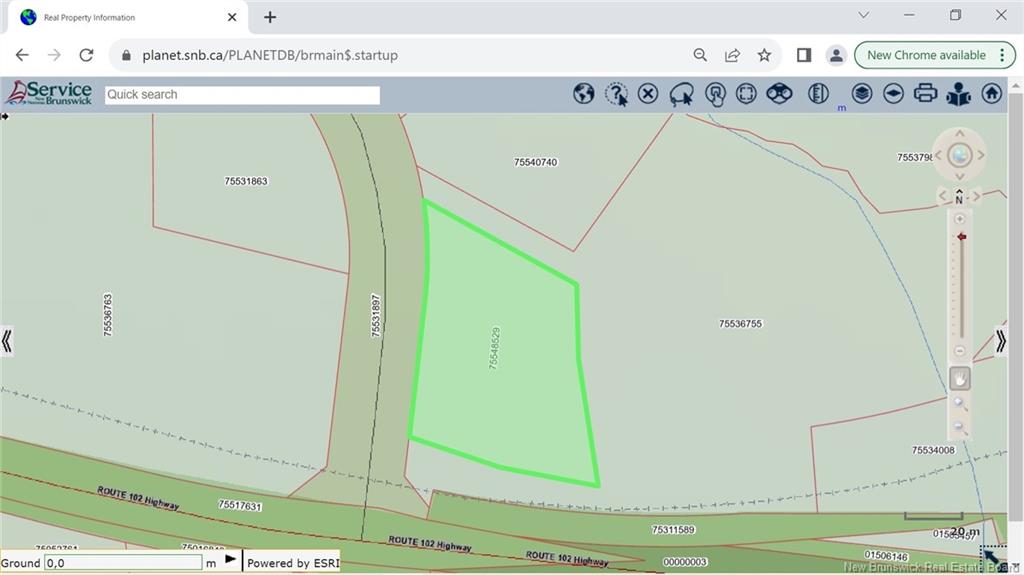
Task: Go back to previous page
Action: pos(22,55)
